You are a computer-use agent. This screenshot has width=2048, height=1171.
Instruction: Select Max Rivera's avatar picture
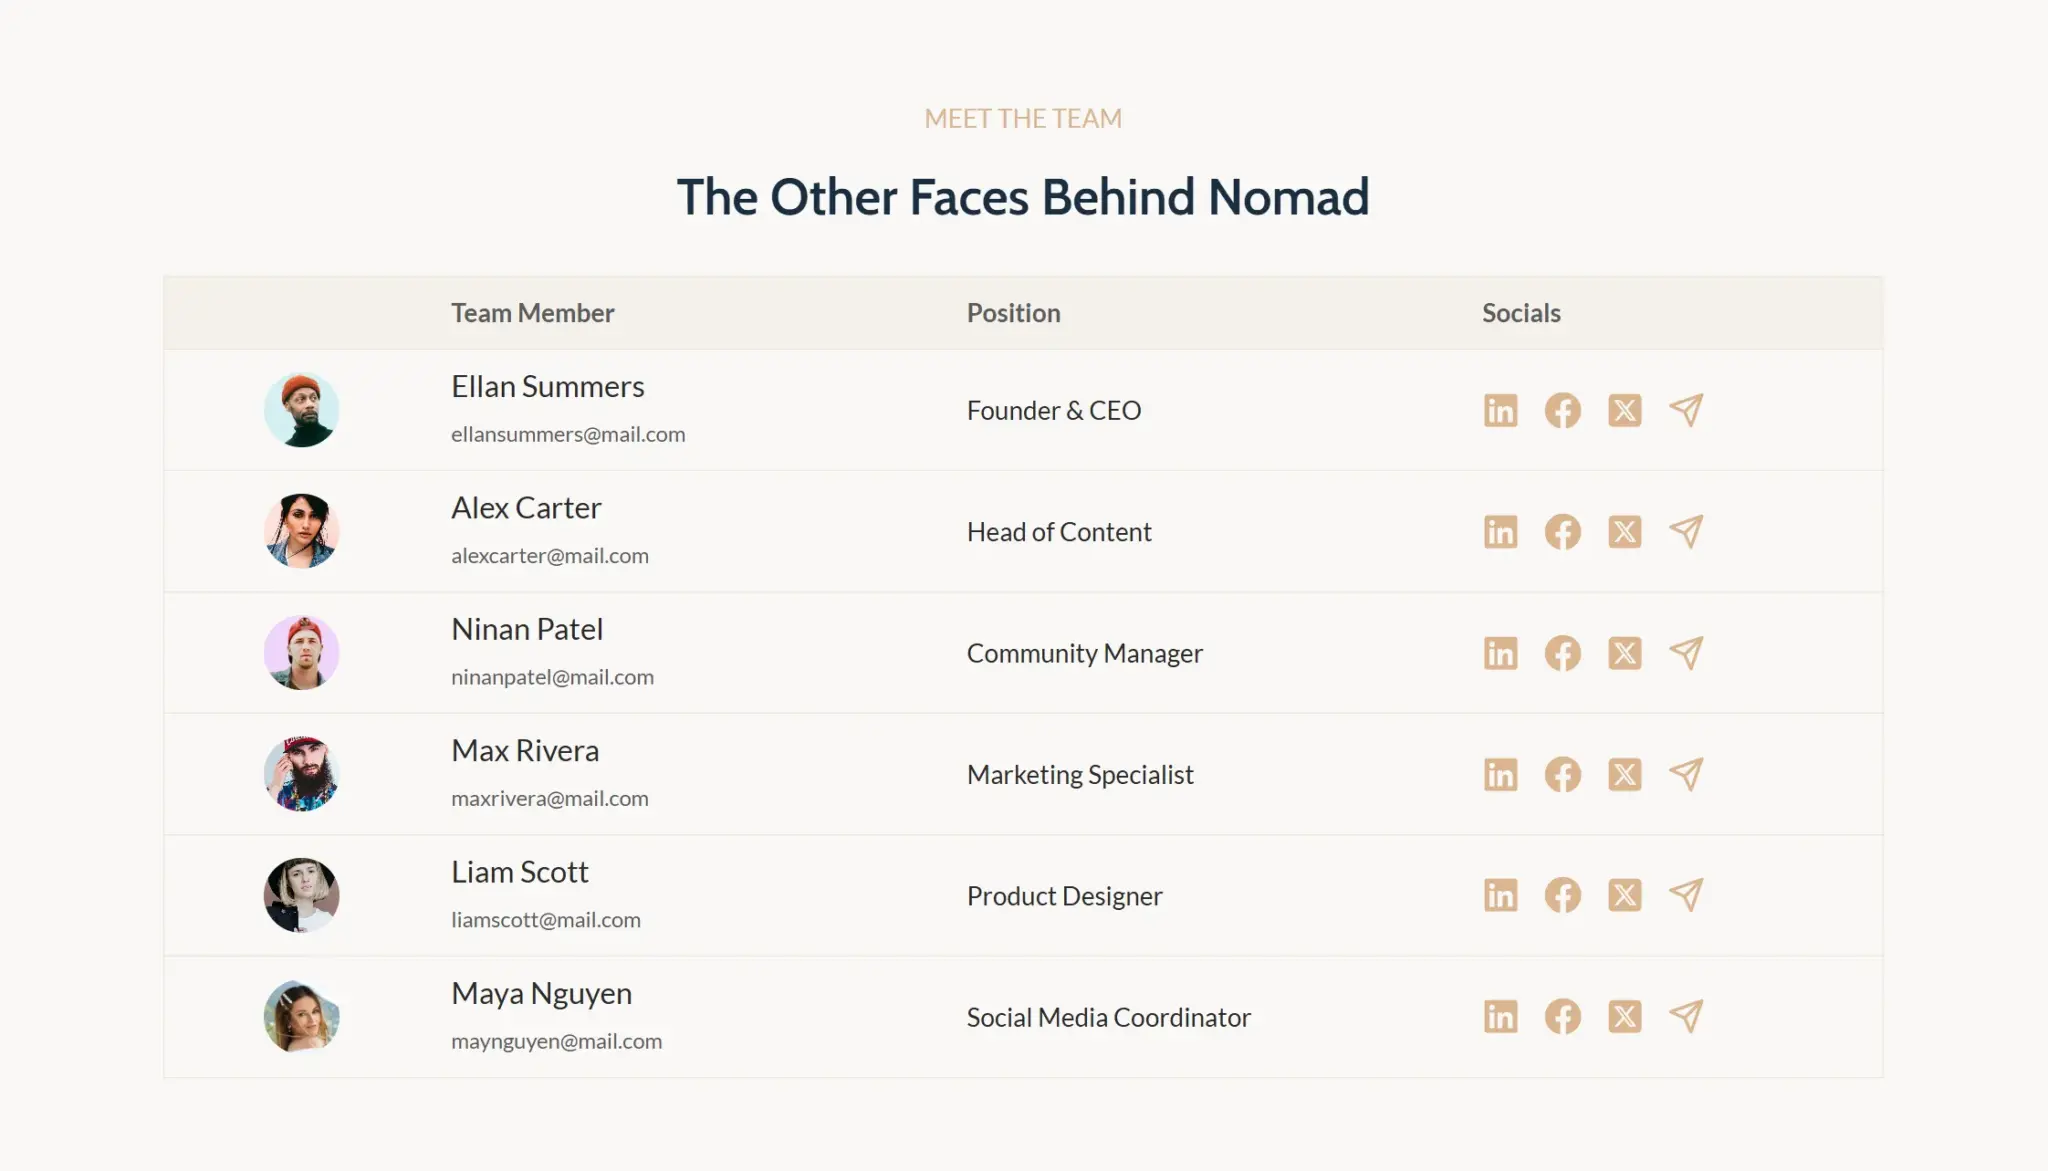301,774
